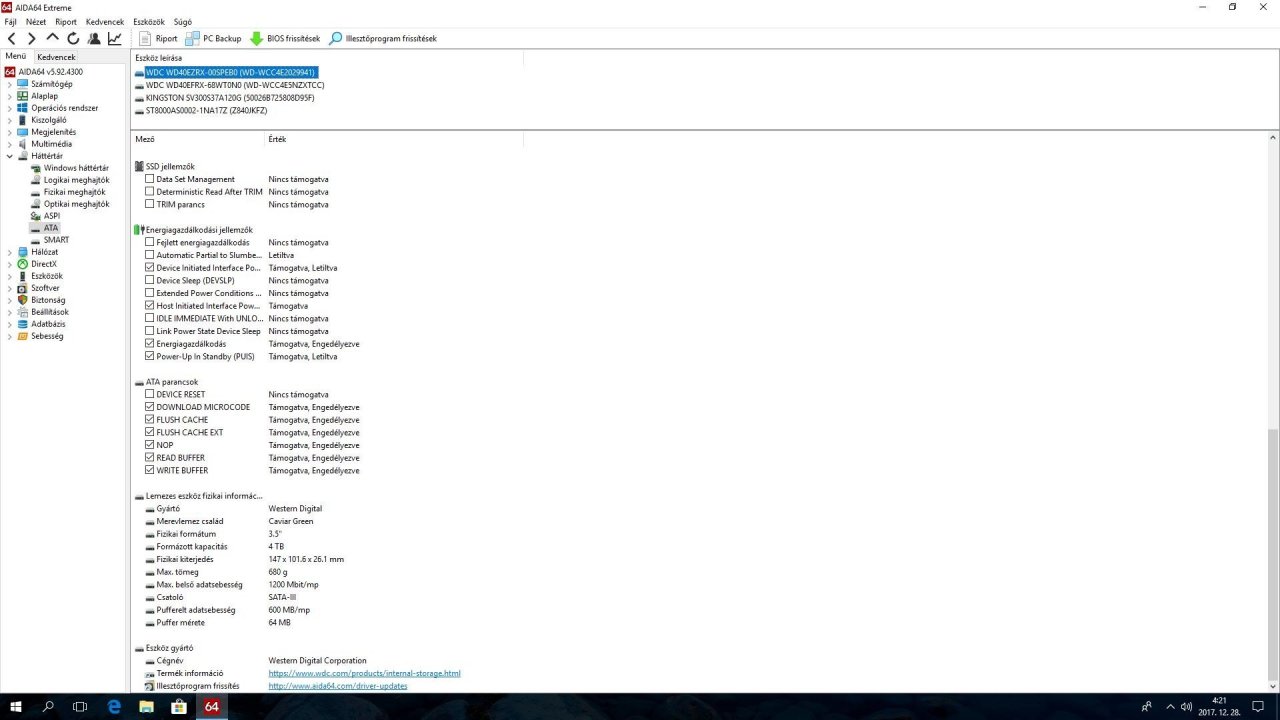The image size is (1280, 720).
Task: Select AIDA64 v5.92.4300 root tree node
Action: pyautogui.click(x=50, y=72)
